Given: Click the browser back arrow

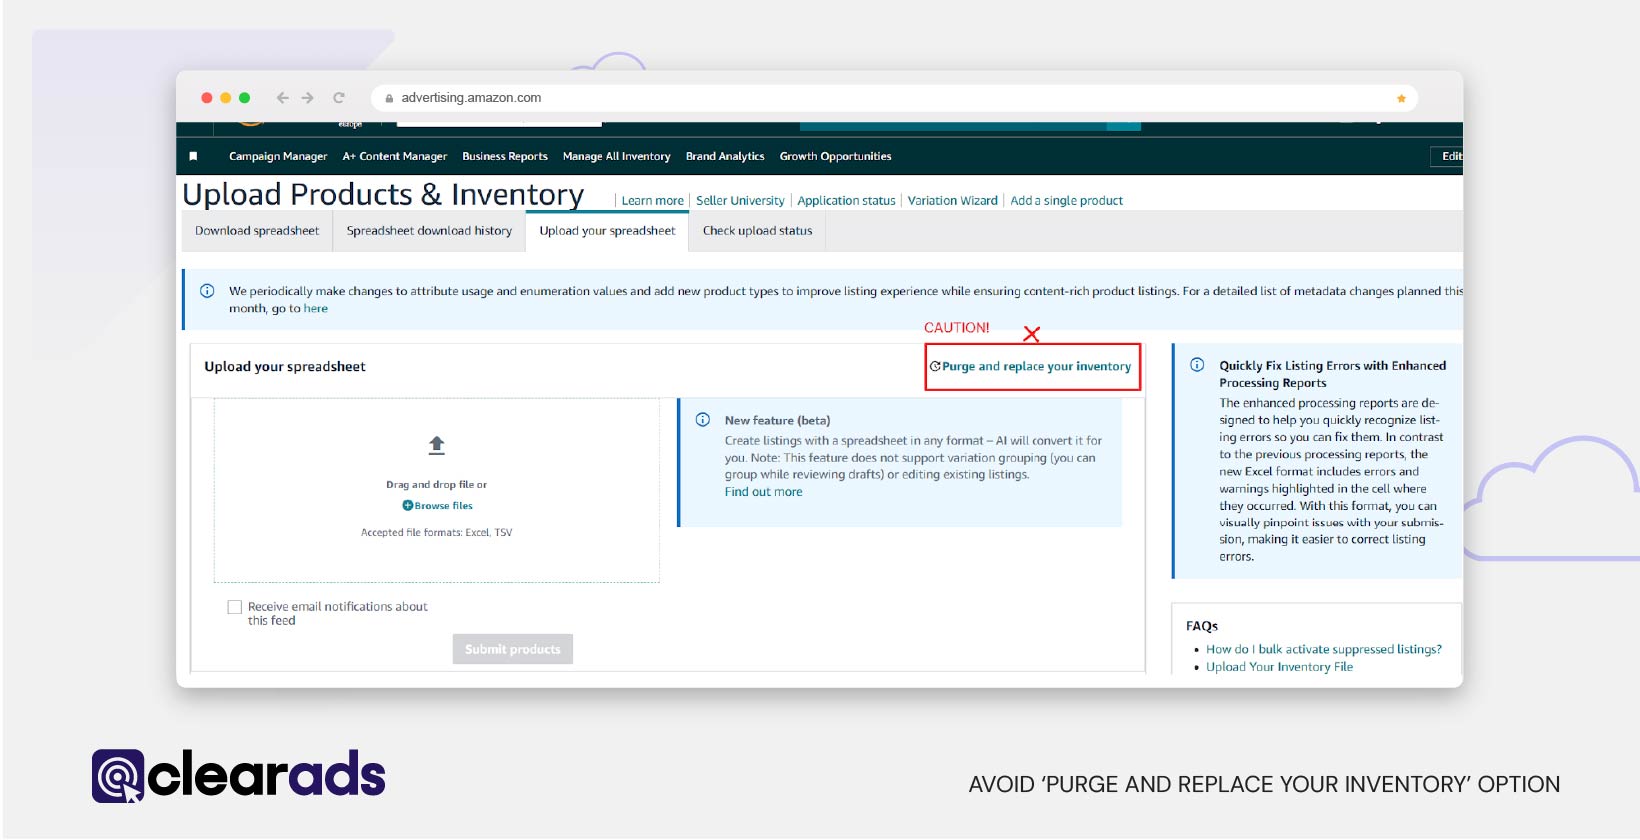Looking at the screenshot, I should [x=283, y=98].
